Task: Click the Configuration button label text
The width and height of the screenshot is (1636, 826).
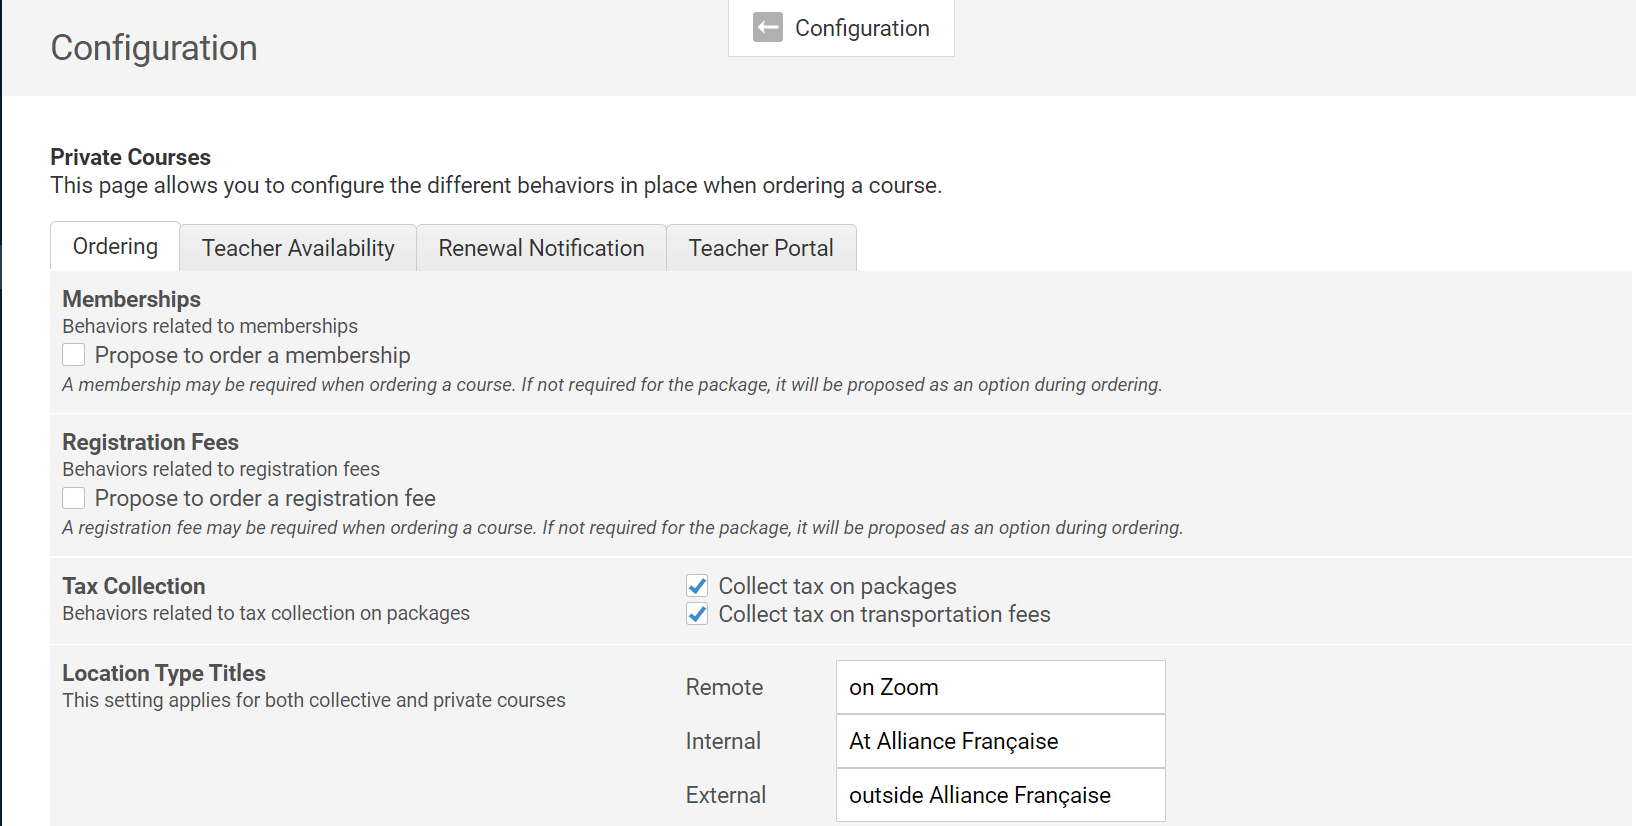Action: click(x=862, y=28)
